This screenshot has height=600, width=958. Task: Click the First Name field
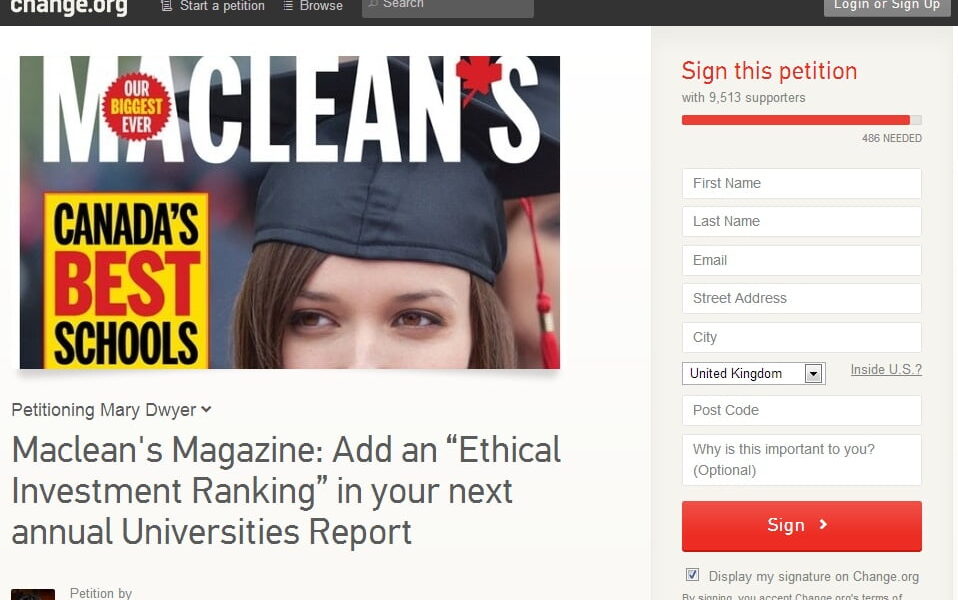[802, 183]
